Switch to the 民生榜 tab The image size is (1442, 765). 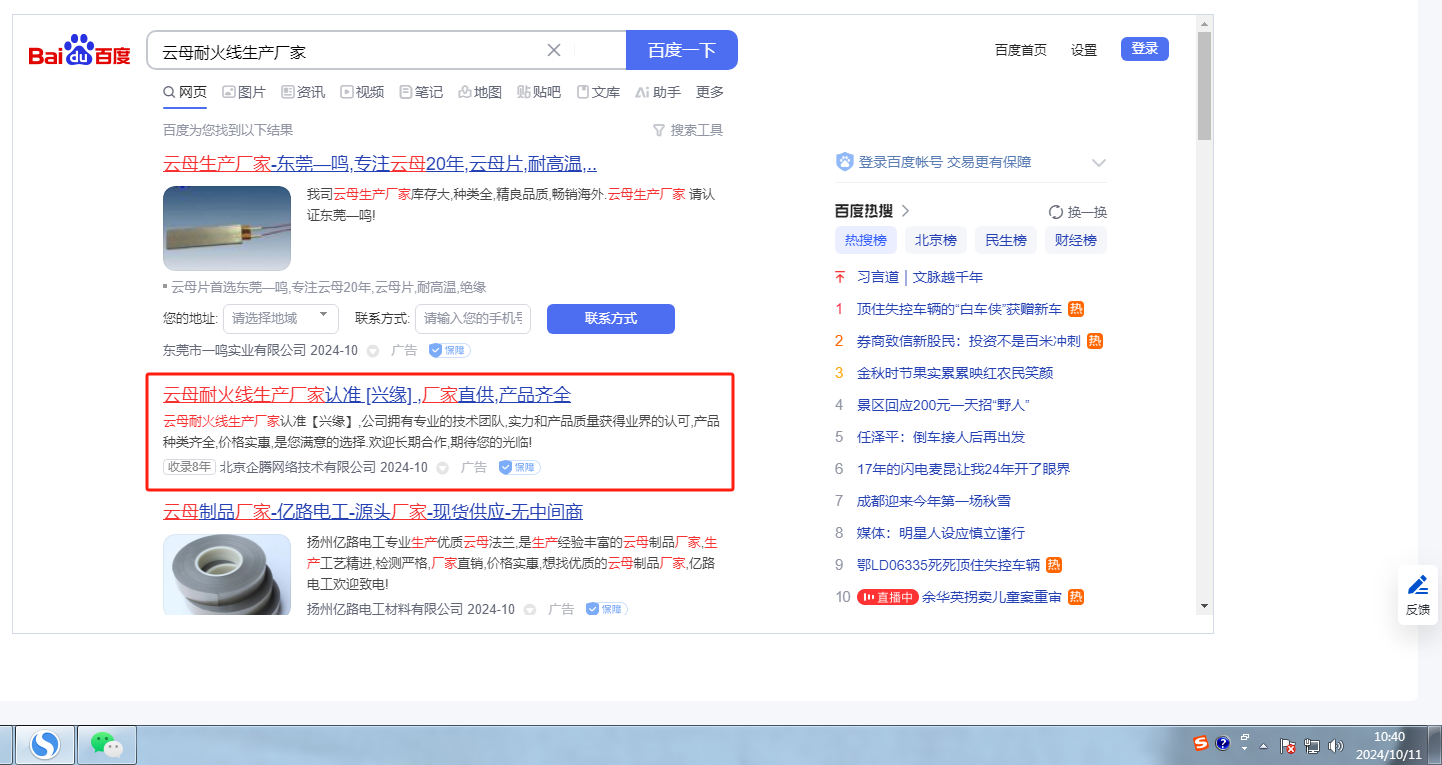(1006, 240)
